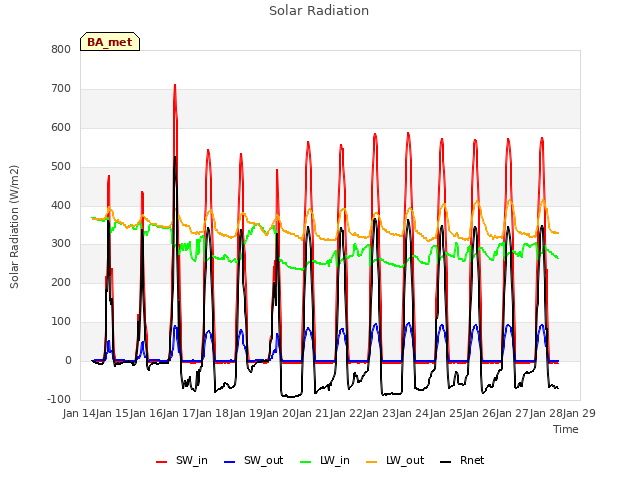Click the 600 y-axis tick label

61,128
